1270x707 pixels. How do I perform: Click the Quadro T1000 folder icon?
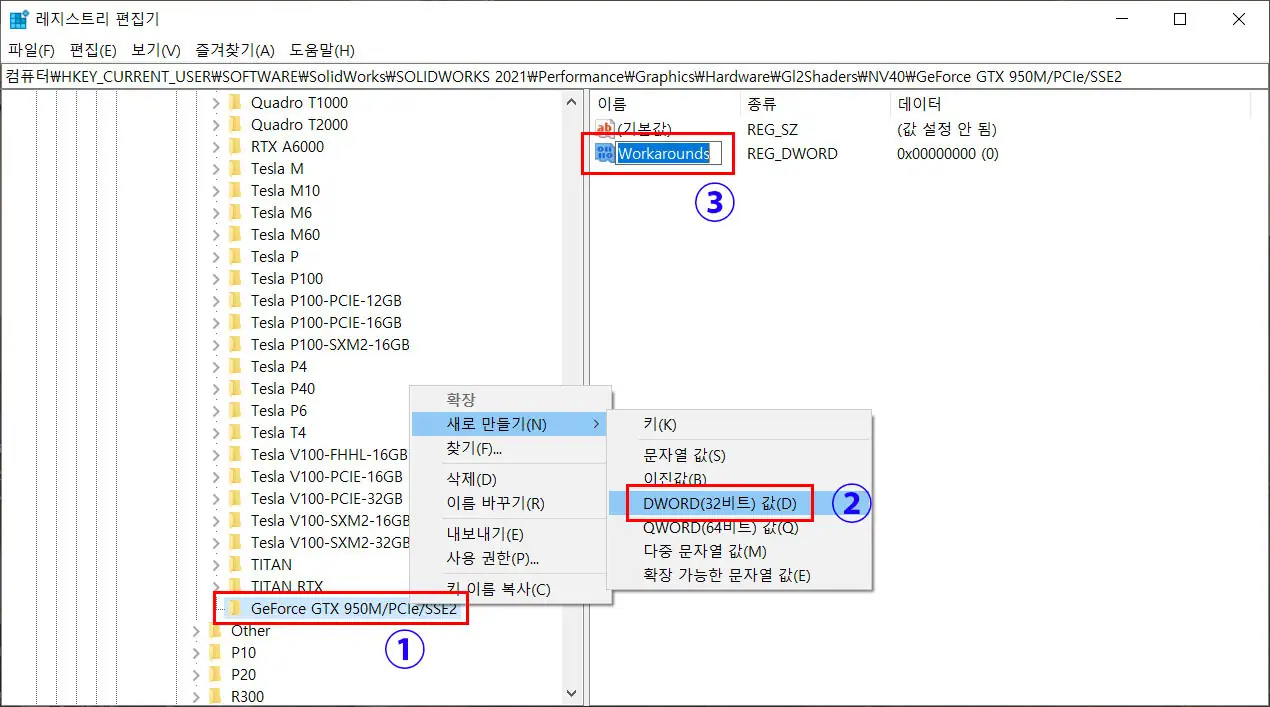[236, 102]
